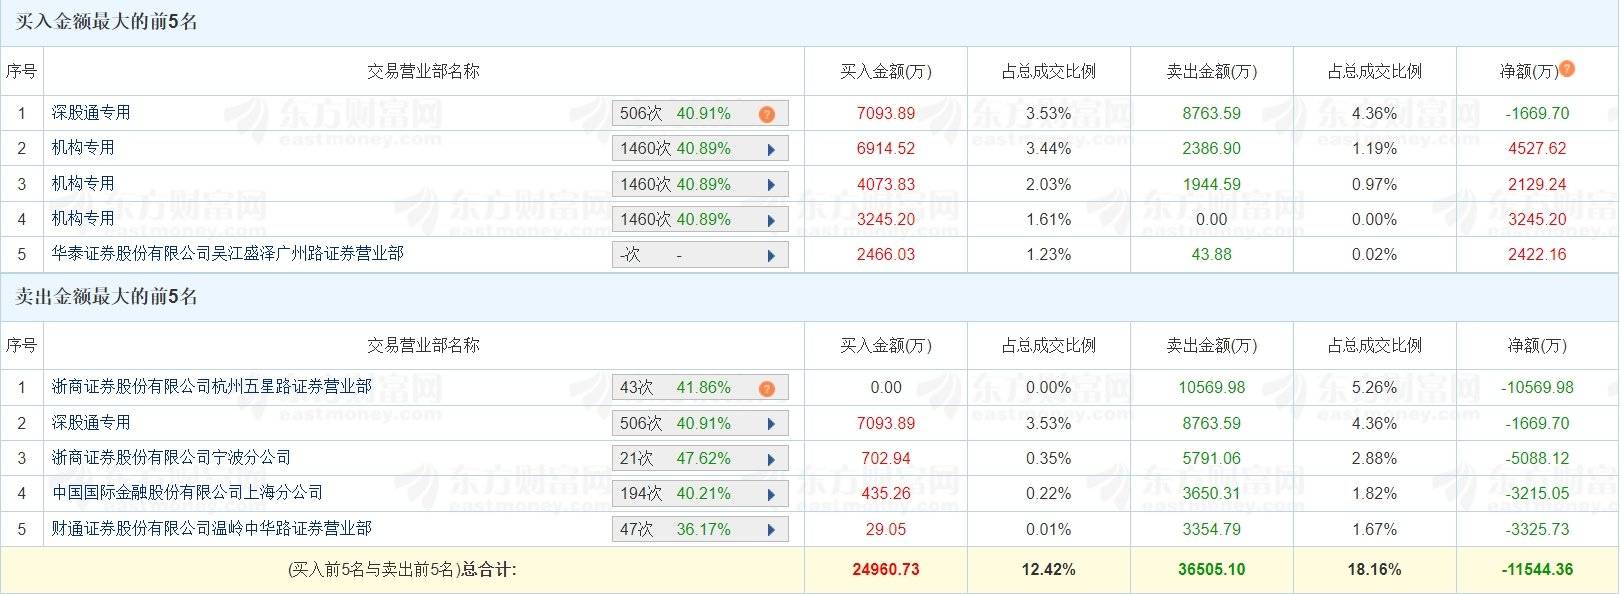Screen dimensions: 1621x594
Task: Click the 买入金额(万) column header
Action: click(x=885, y=71)
